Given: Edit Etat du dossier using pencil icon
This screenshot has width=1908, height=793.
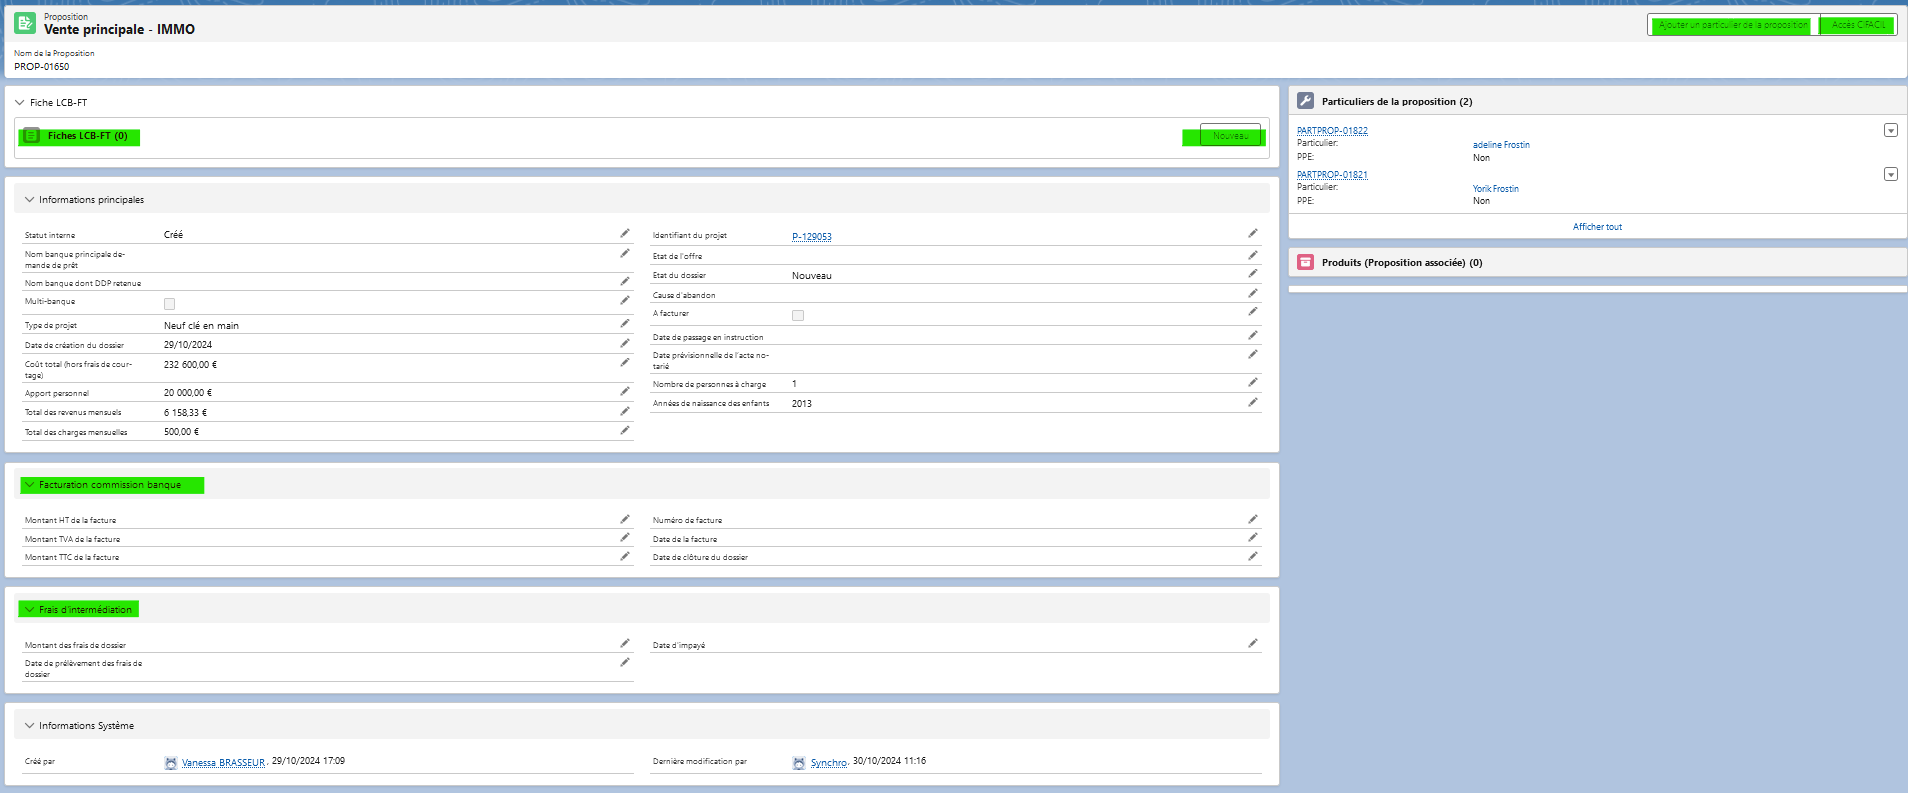Looking at the screenshot, I should click(1253, 274).
